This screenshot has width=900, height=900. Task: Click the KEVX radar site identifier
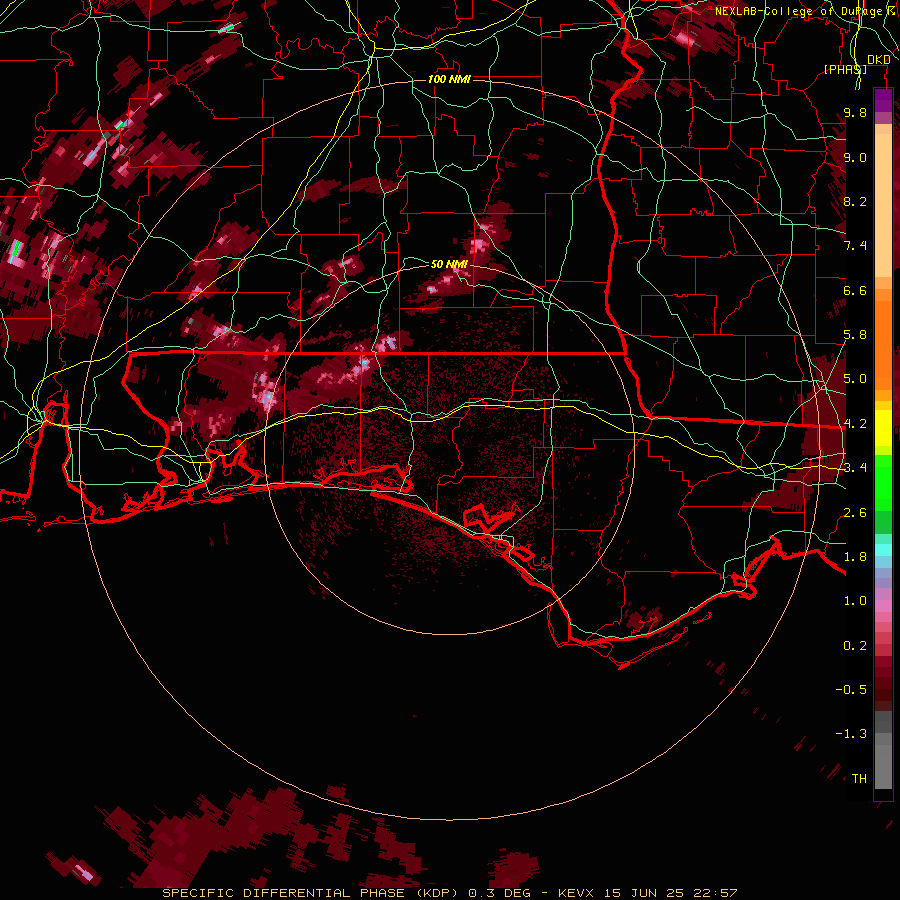[x=577, y=893]
